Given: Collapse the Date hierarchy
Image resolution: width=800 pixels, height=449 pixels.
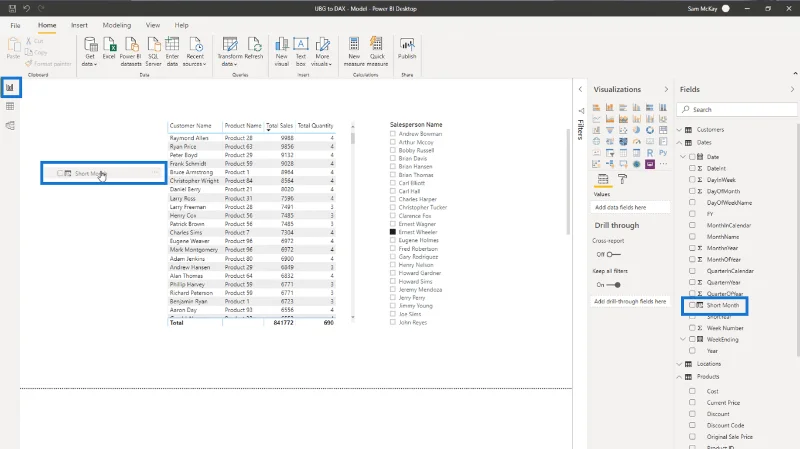Looking at the screenshot, I should pyautogui.click(x=684, y=157).
